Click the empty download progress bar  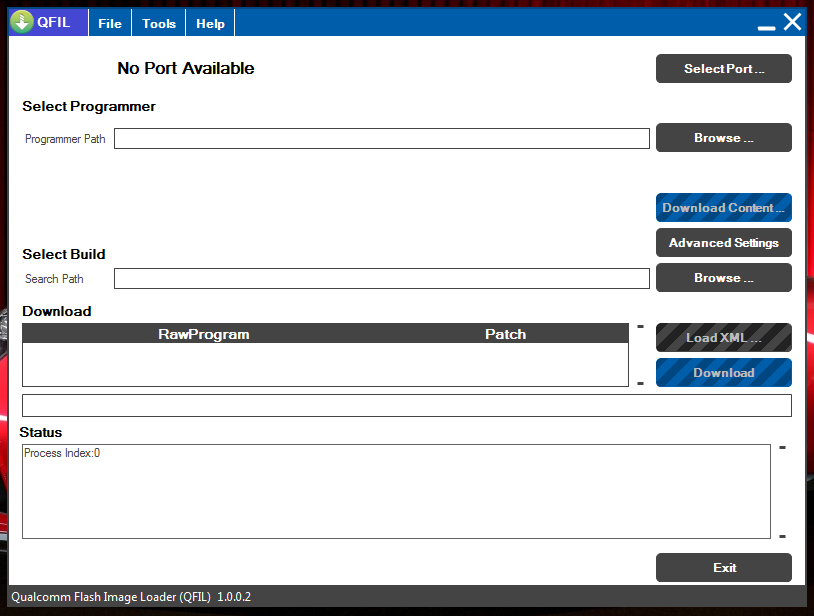tap(406, 405)
